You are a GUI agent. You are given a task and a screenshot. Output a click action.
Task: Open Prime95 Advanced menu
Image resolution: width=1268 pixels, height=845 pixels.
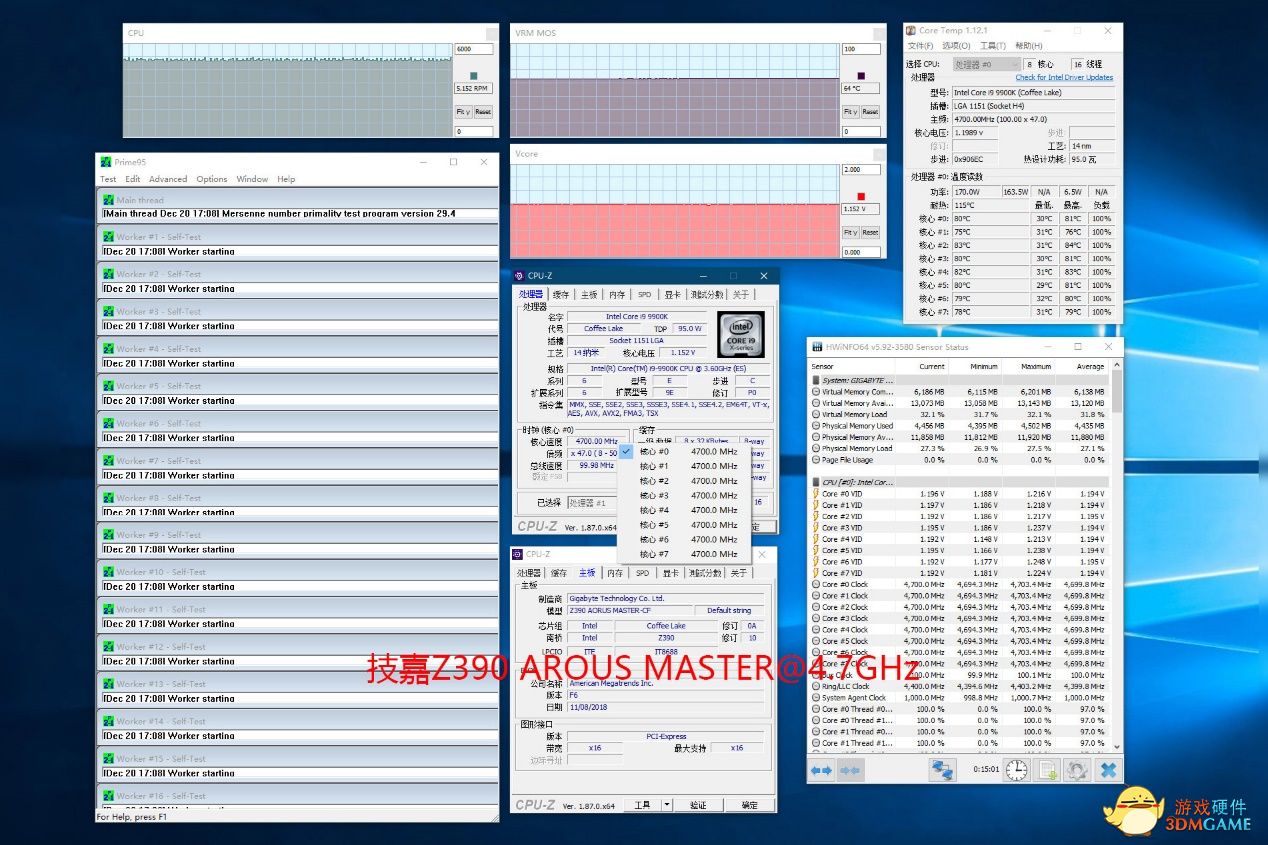(x=168, y=179)
